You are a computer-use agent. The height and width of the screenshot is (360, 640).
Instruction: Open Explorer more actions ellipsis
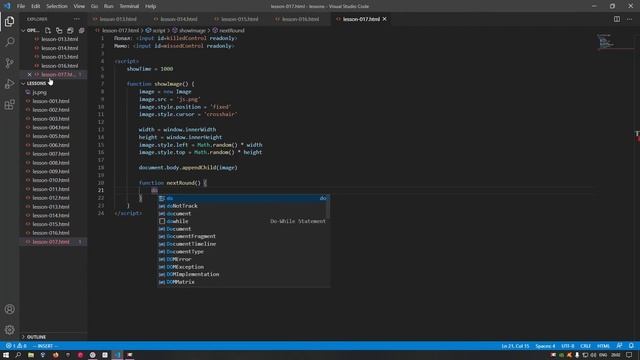coord(77,19)
